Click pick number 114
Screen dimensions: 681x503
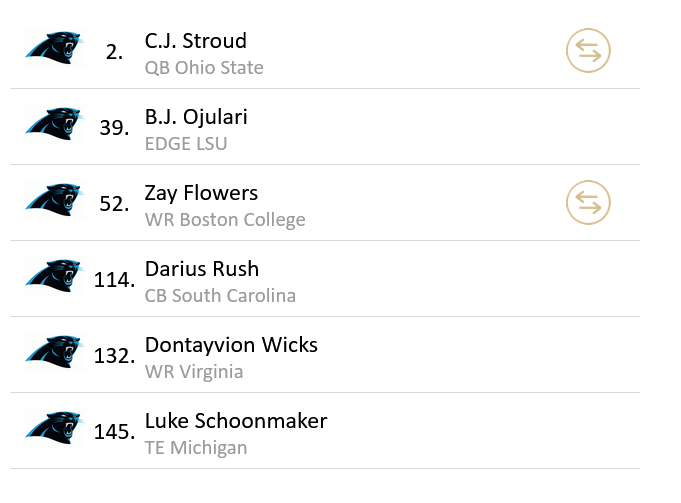pos(114,280)
